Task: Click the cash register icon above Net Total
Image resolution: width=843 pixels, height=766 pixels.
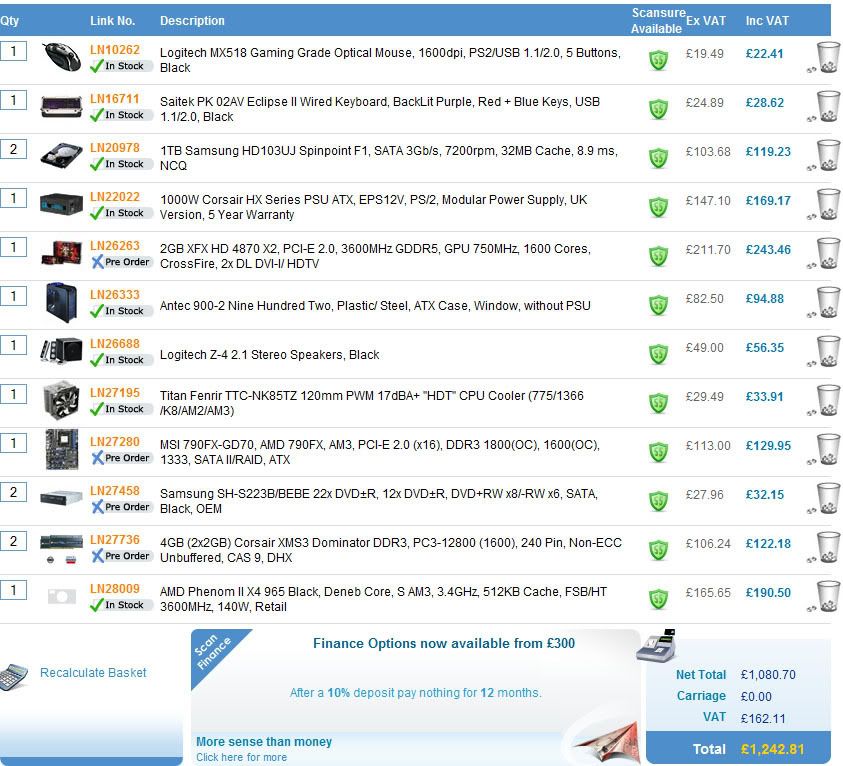Action: click(656, 646)
